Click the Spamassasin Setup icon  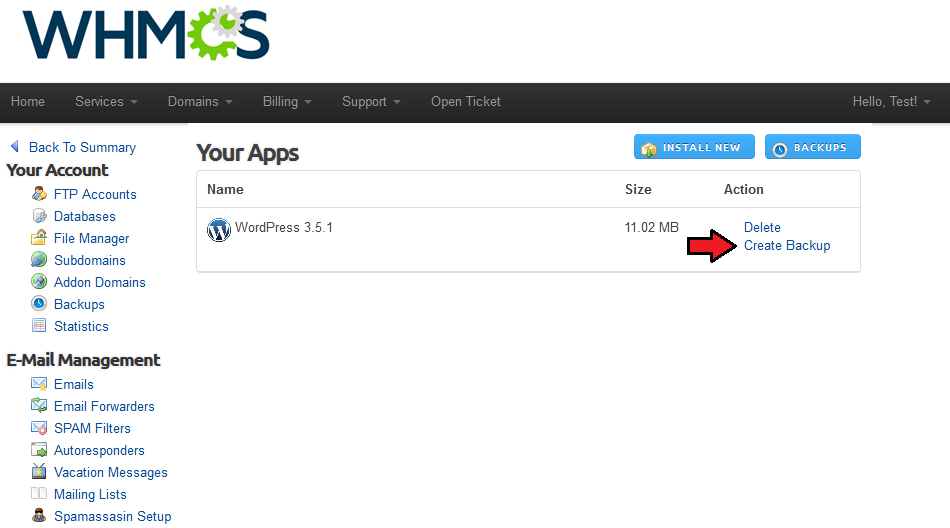point(39,516)
